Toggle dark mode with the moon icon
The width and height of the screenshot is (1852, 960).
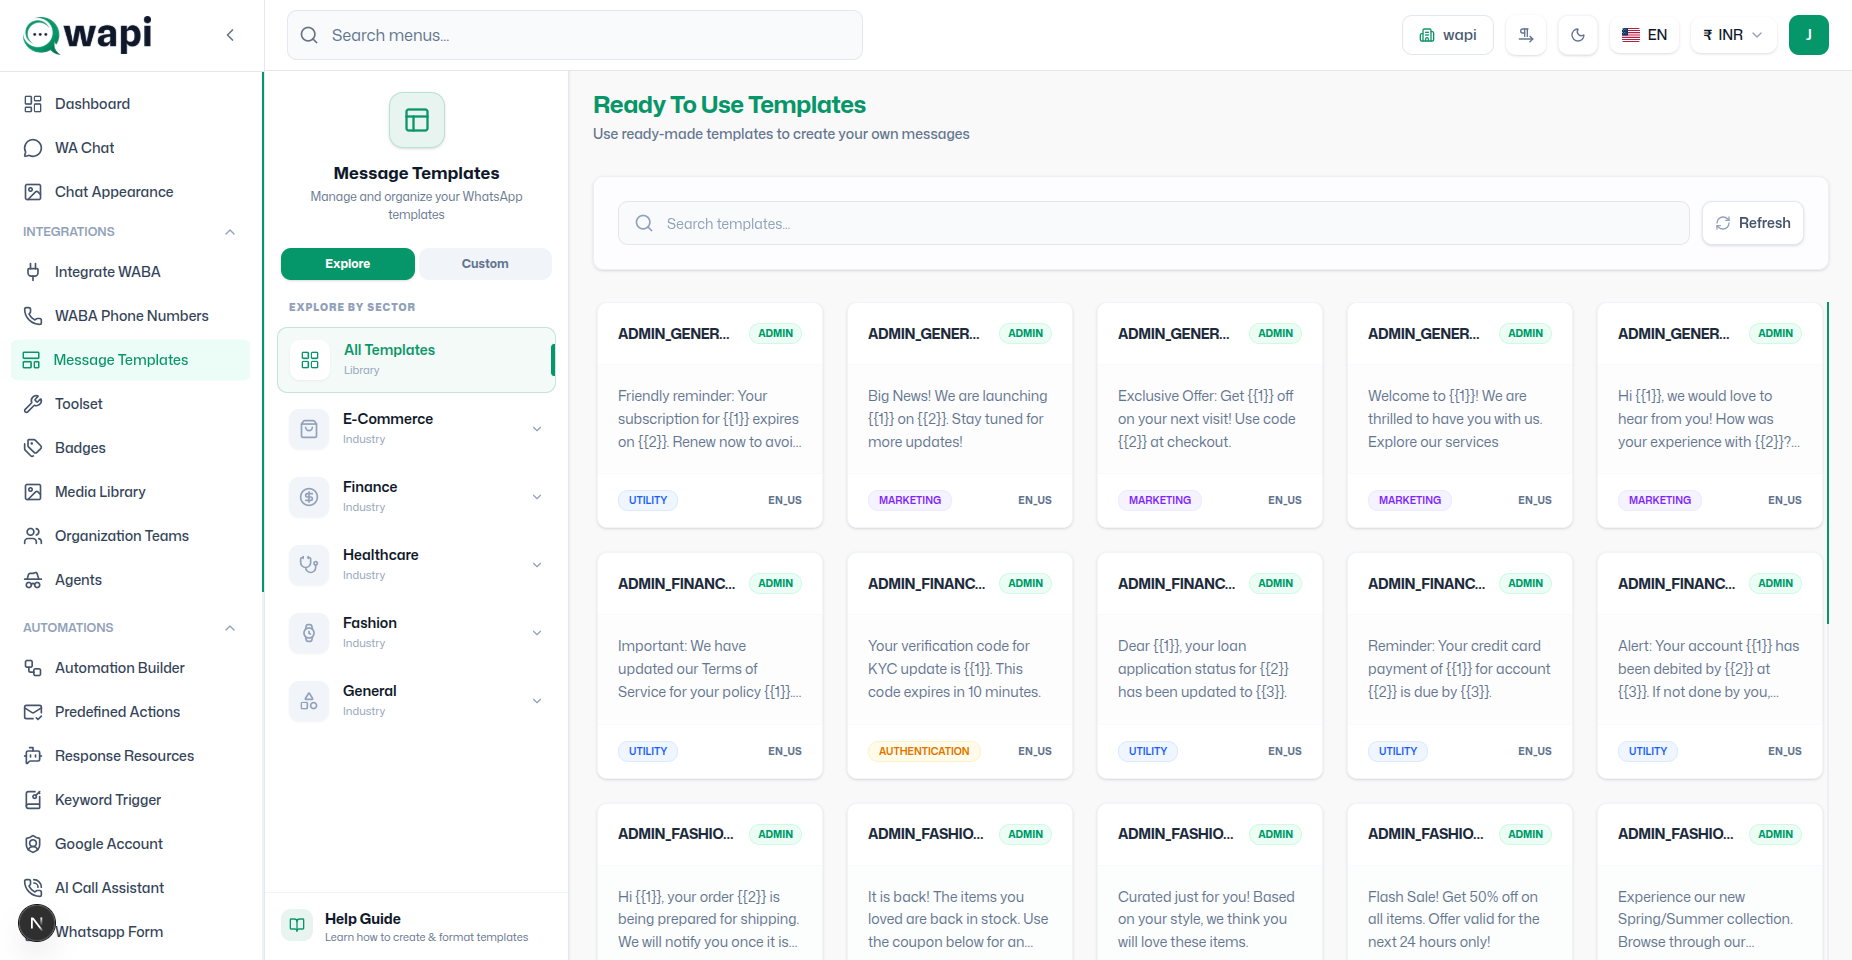point(1578,35)
